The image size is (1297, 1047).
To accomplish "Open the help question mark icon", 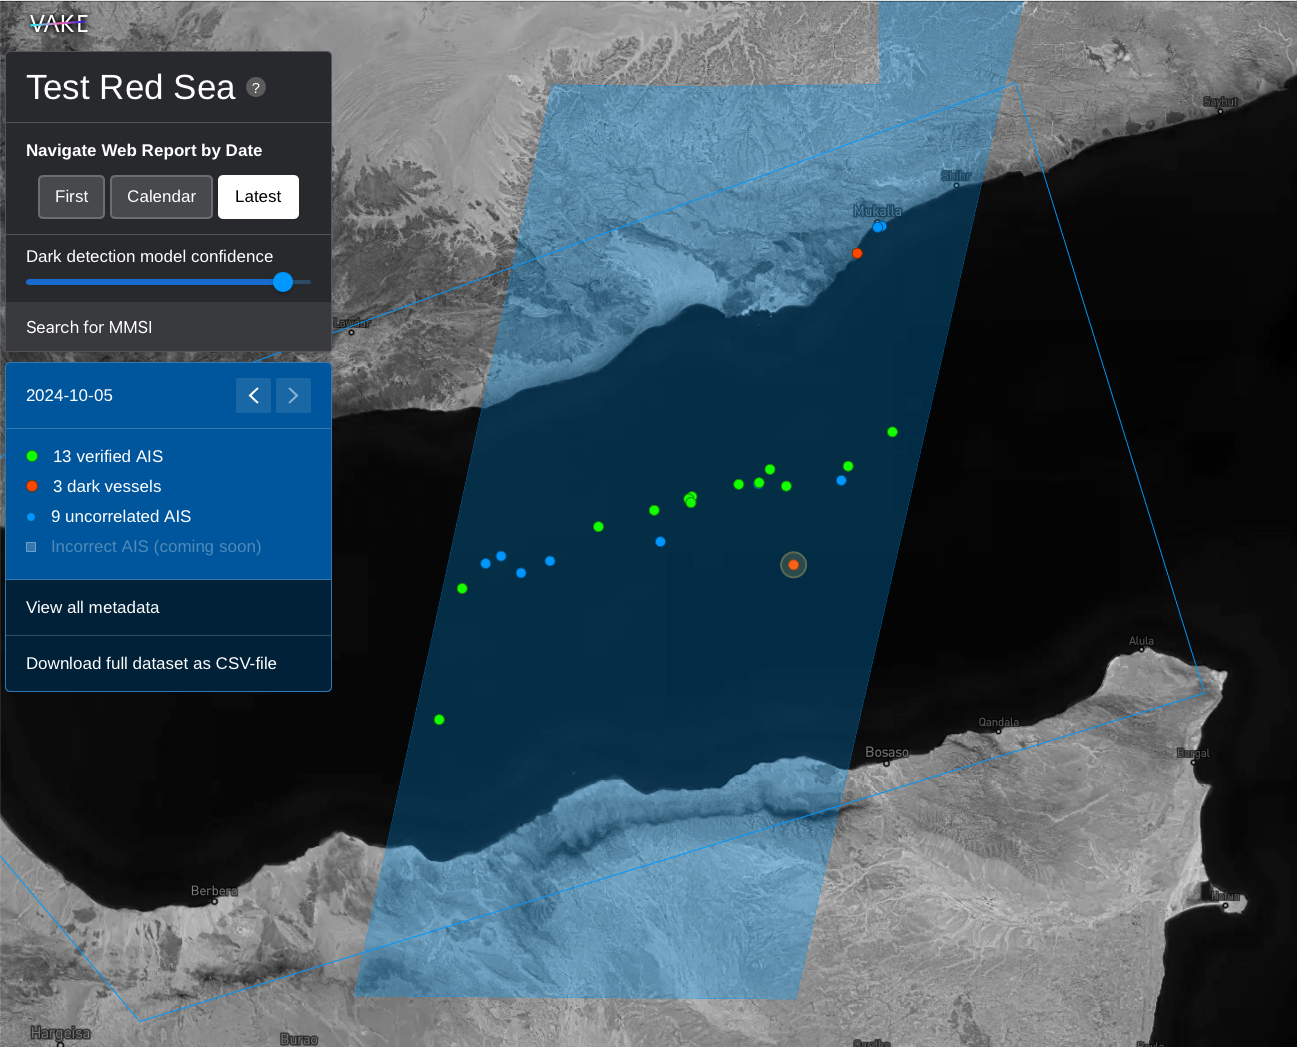I will tap(256, 88).
